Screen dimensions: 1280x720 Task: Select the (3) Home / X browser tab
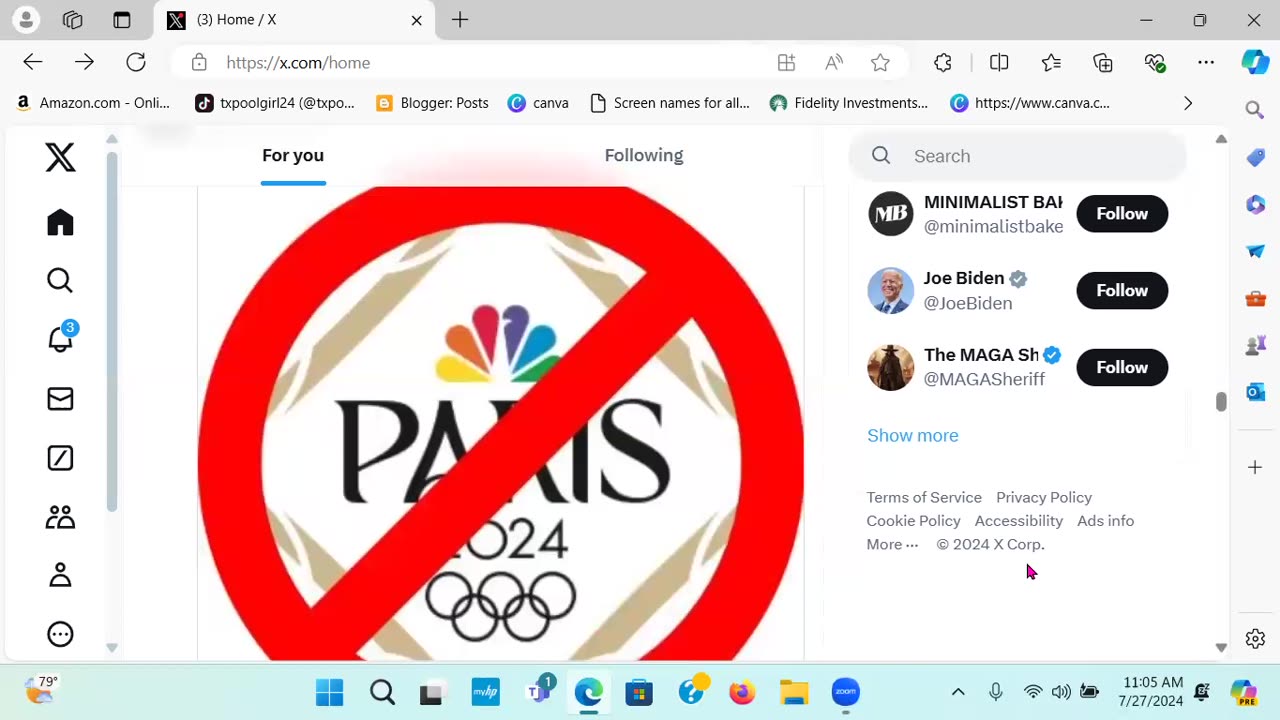click(295, 20)
